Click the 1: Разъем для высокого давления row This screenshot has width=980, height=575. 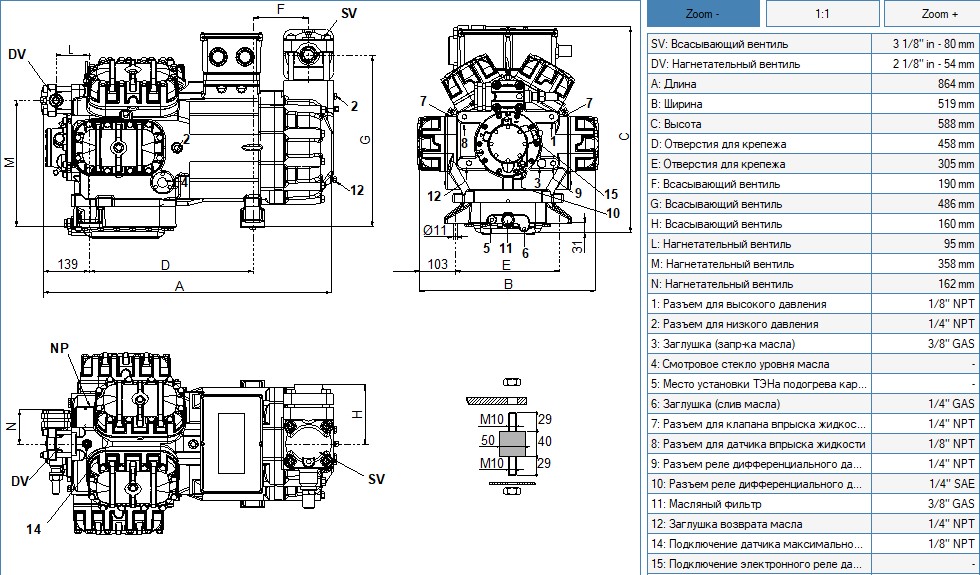(813, 304)
